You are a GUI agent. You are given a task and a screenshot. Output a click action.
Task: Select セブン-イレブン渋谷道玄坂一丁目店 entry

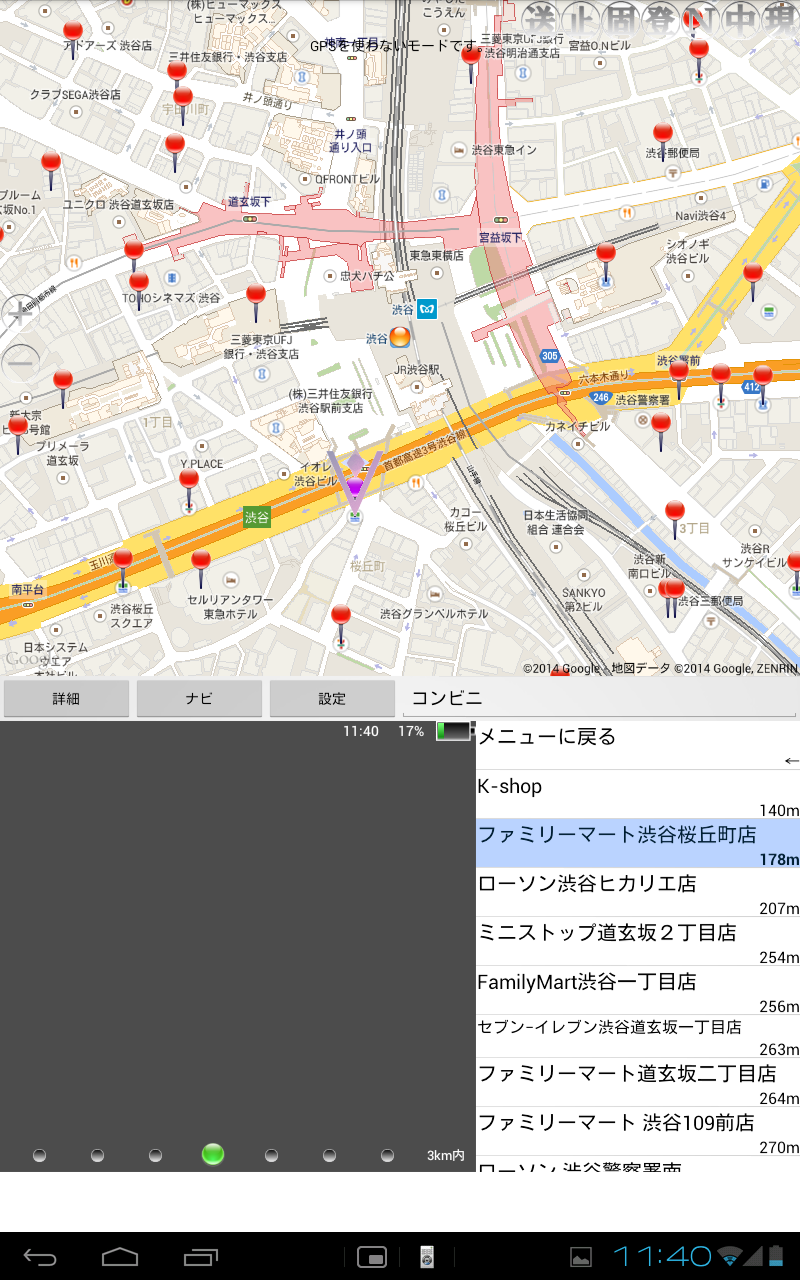(638, 1037)
